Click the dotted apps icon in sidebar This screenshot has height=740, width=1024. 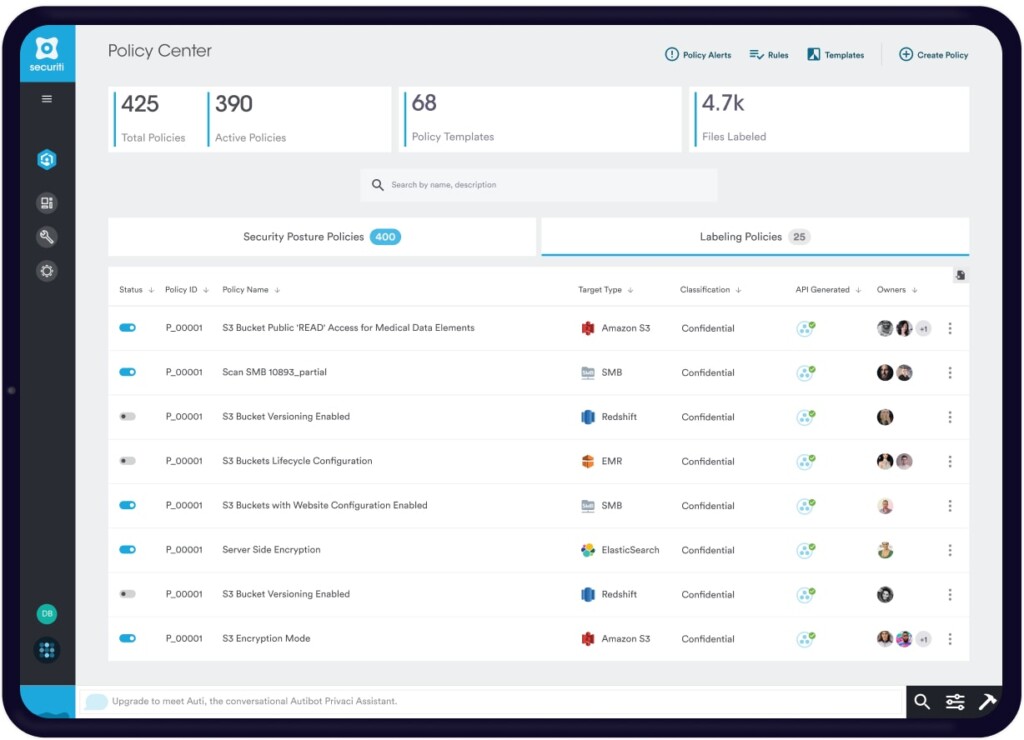pos(47,650)
